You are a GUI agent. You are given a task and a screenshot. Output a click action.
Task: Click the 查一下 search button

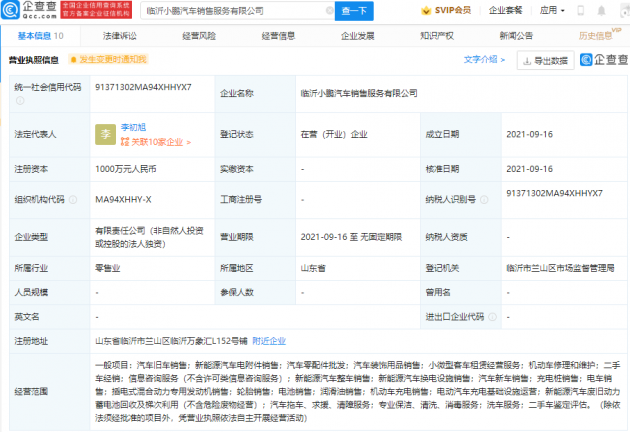point(354,11)
